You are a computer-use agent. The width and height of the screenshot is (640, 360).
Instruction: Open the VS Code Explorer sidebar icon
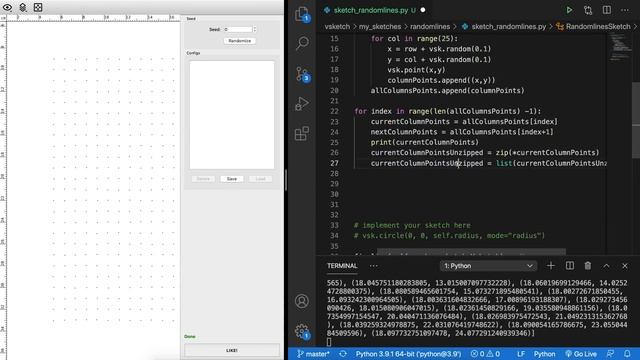click(302, 14)
